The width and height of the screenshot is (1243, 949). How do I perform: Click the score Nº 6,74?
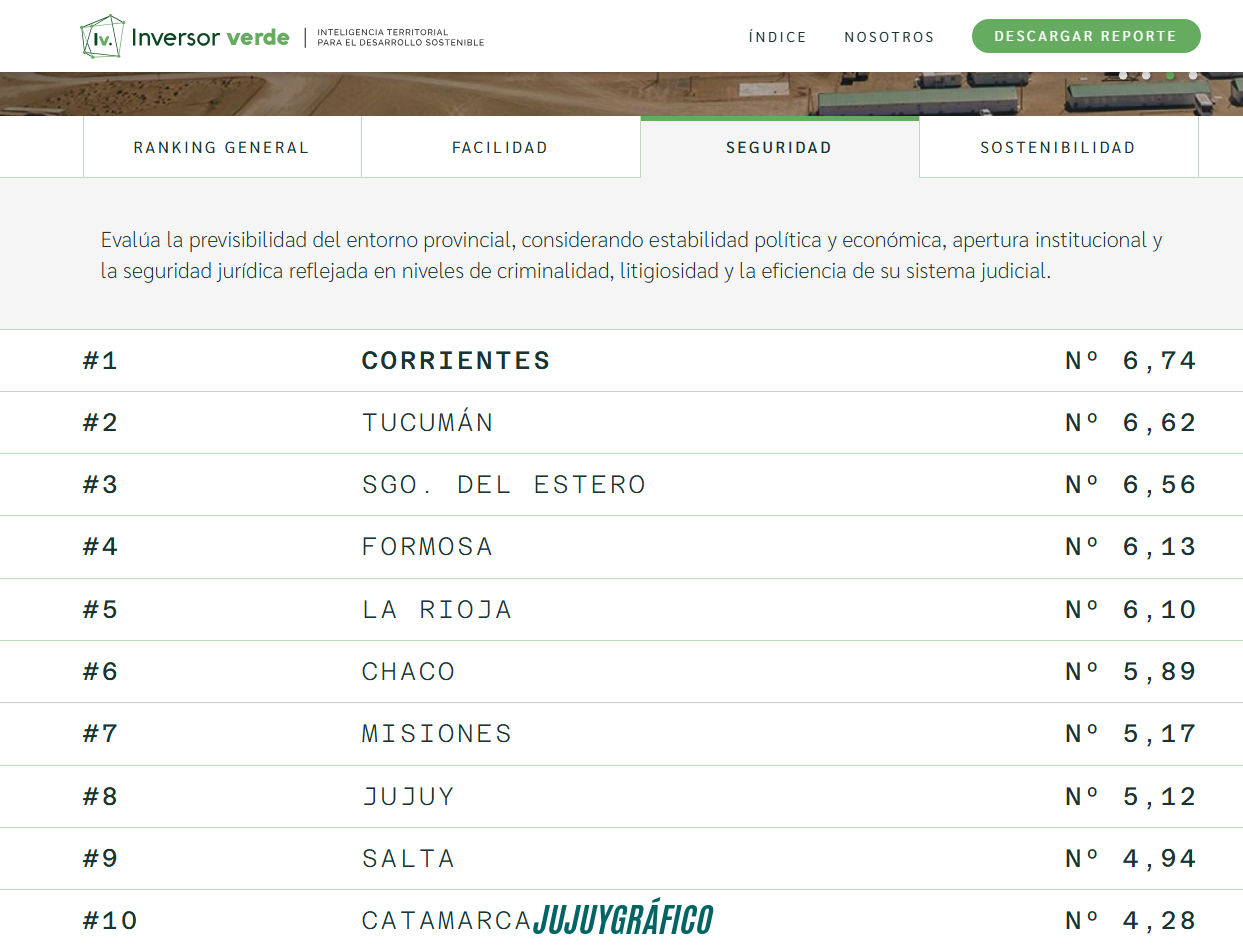[1131, 361]
